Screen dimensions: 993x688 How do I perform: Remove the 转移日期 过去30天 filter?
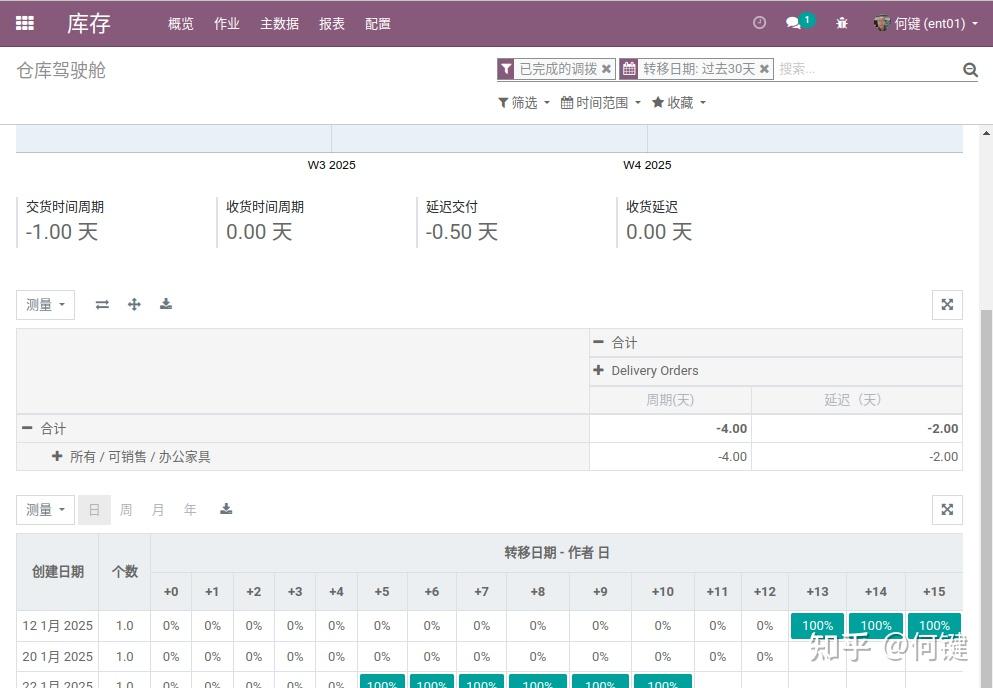[765, 69]
